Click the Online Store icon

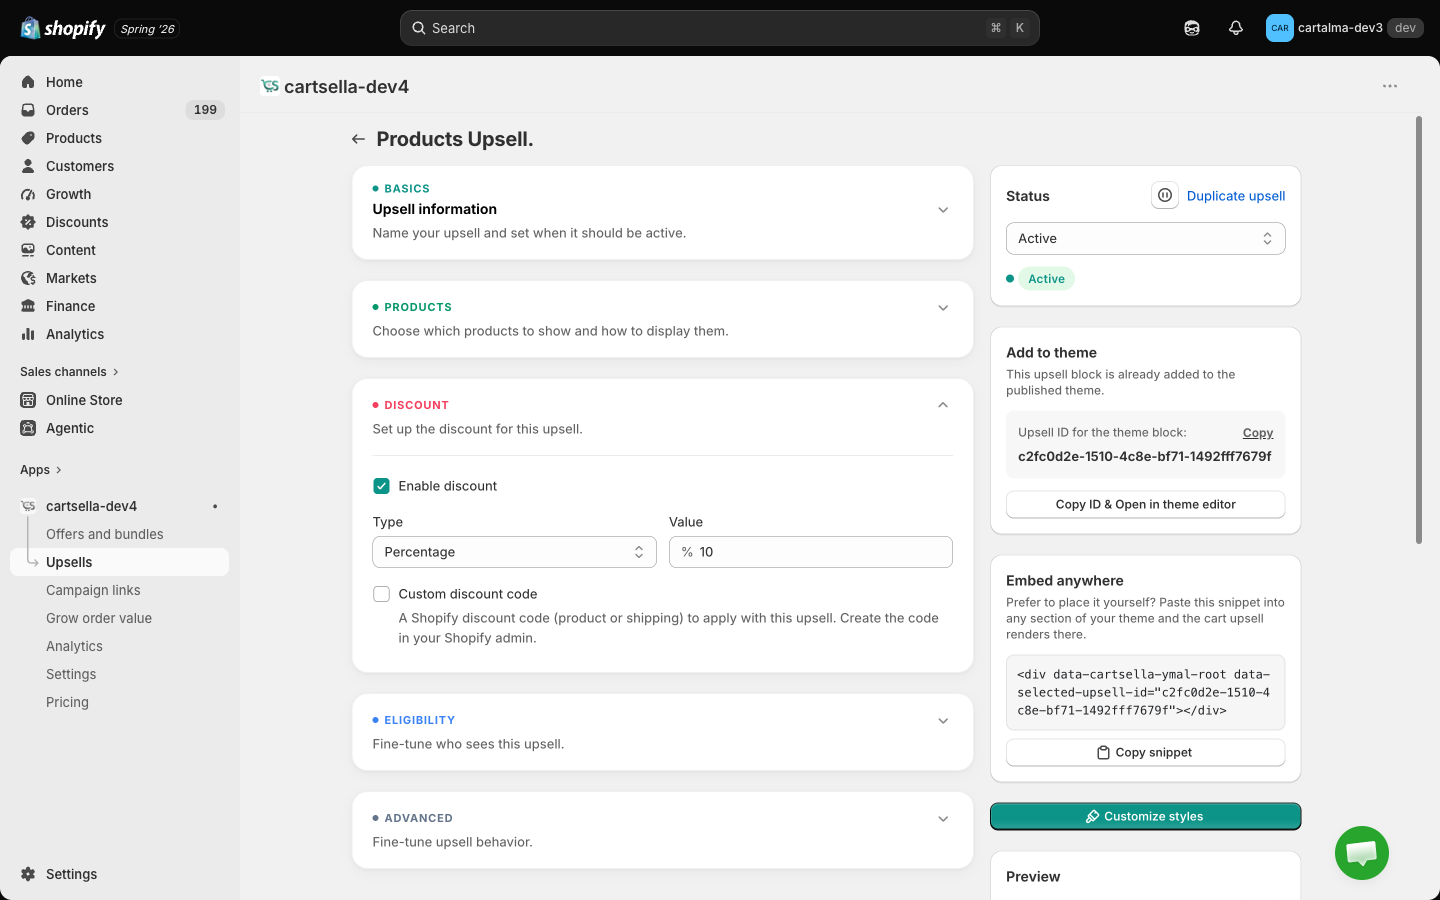coord(28,400)
